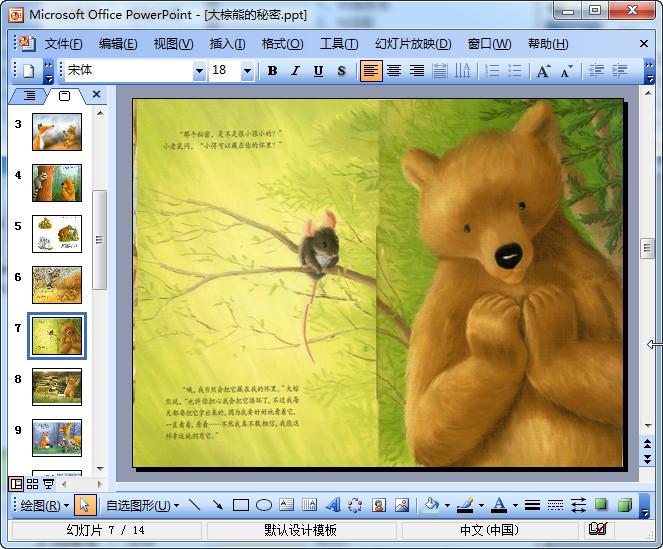Screen dimensions: 663x549
Task: Click the font color swatch button
Action: [498, 505]
